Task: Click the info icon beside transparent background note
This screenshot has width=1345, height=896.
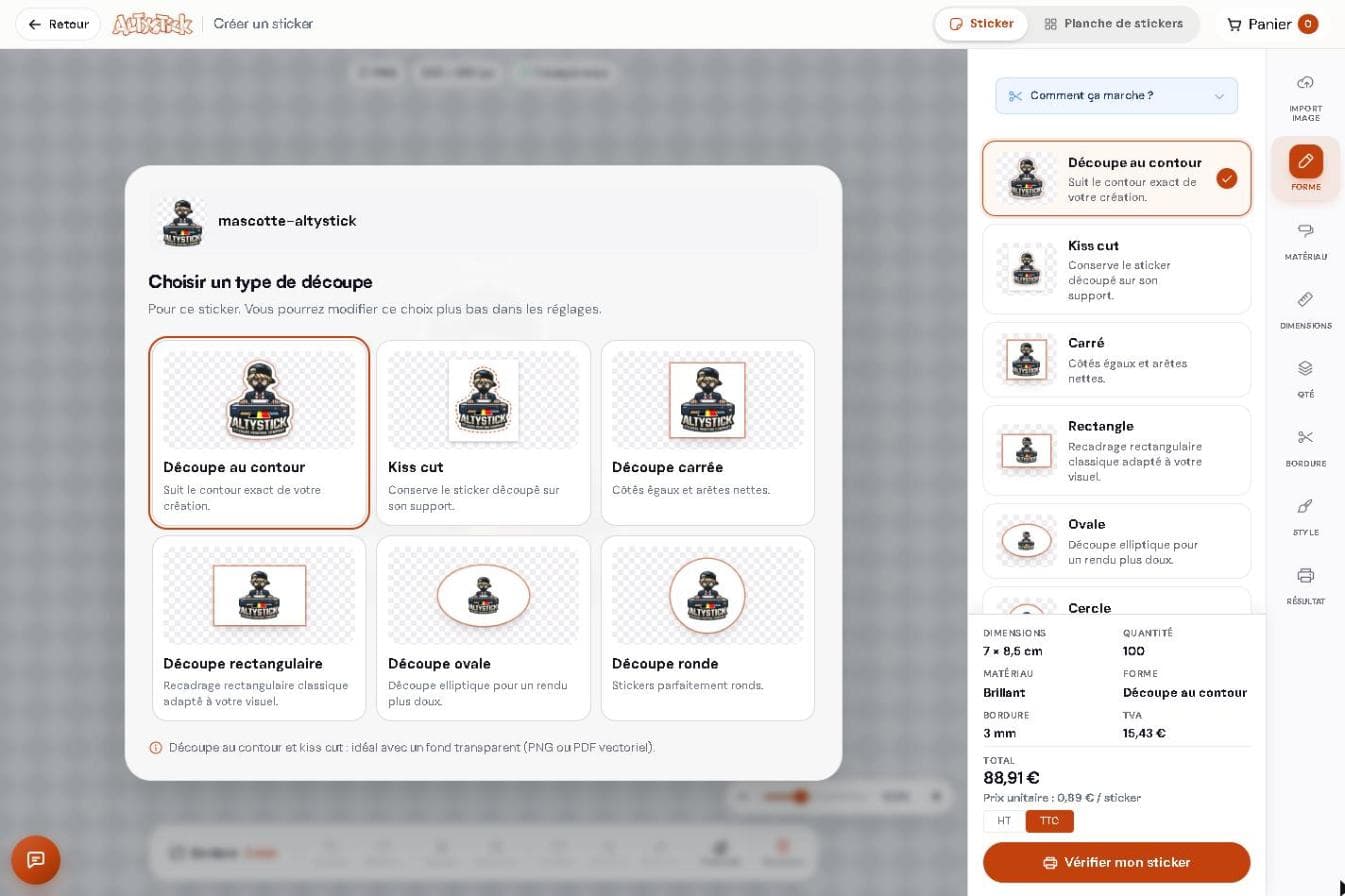Action: pyautogui.click(x=156, y=748)
